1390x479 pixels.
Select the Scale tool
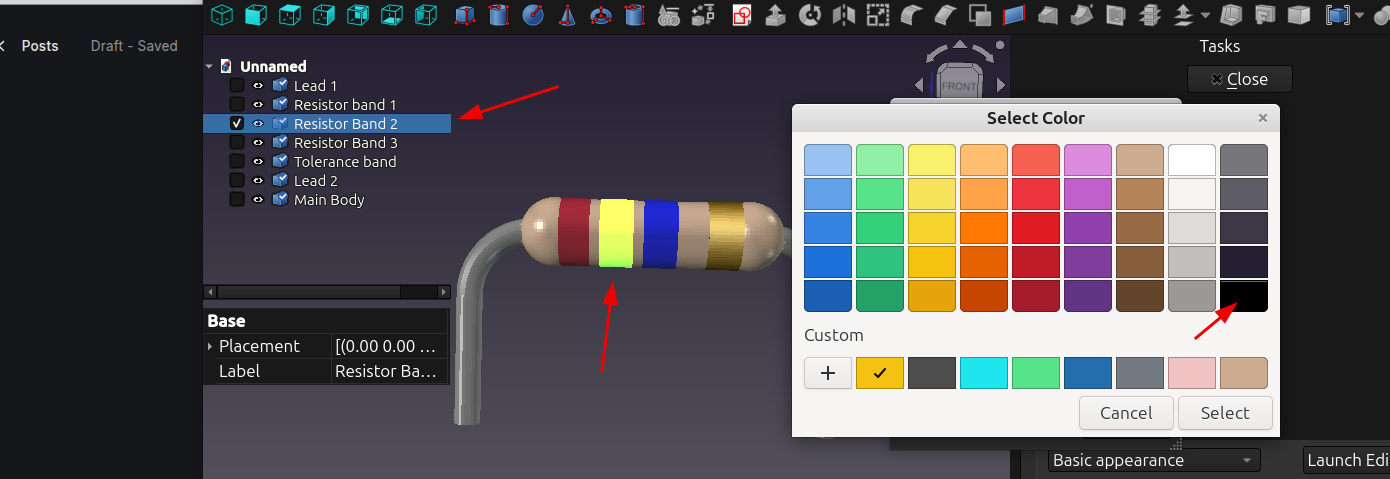tap(878, 15)
